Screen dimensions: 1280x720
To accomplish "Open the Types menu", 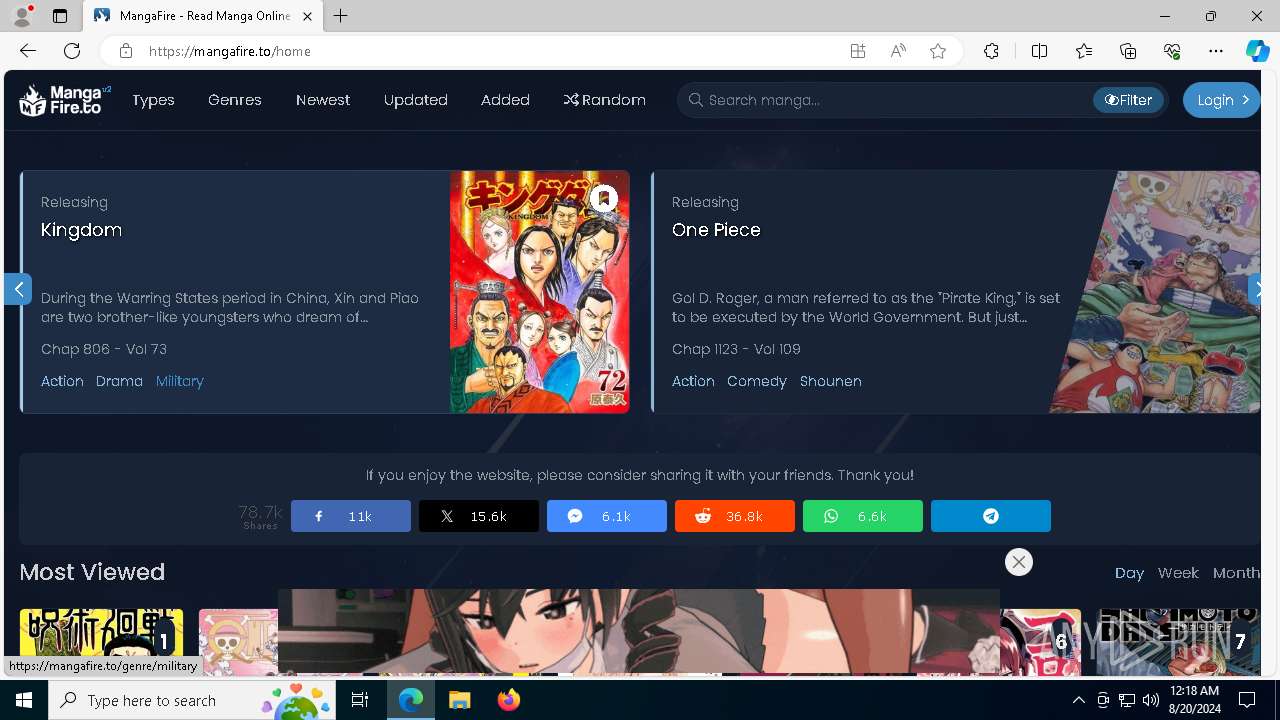I will [x=153, y=100].
